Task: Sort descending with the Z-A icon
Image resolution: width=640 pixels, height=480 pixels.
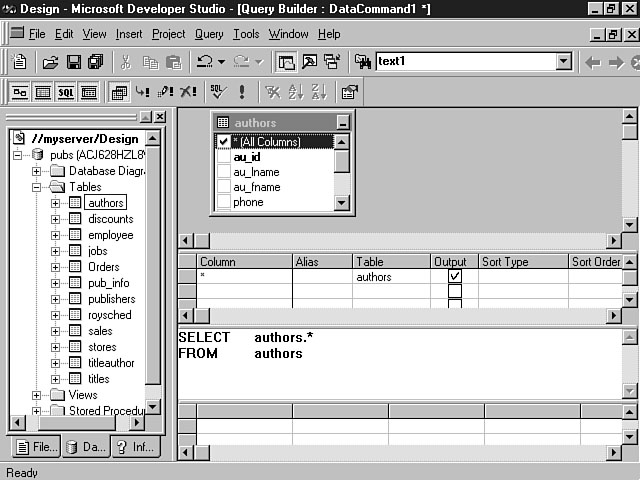Action: [319, 92]
